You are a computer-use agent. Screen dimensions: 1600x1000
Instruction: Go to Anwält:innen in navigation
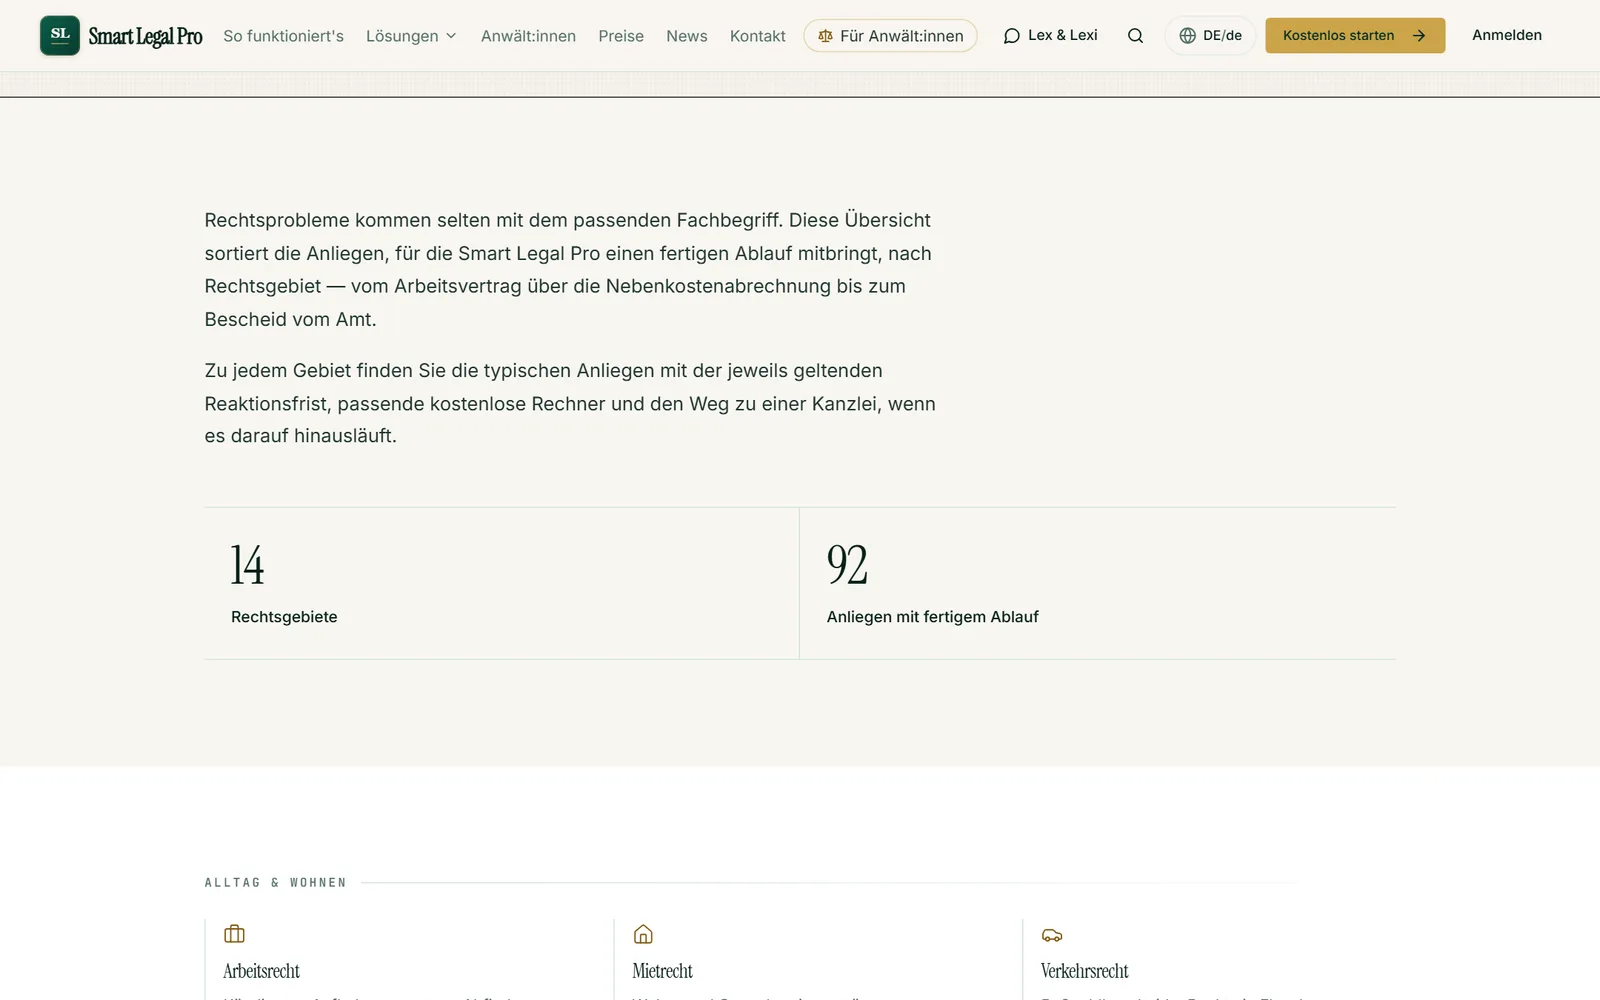point(528,36)
